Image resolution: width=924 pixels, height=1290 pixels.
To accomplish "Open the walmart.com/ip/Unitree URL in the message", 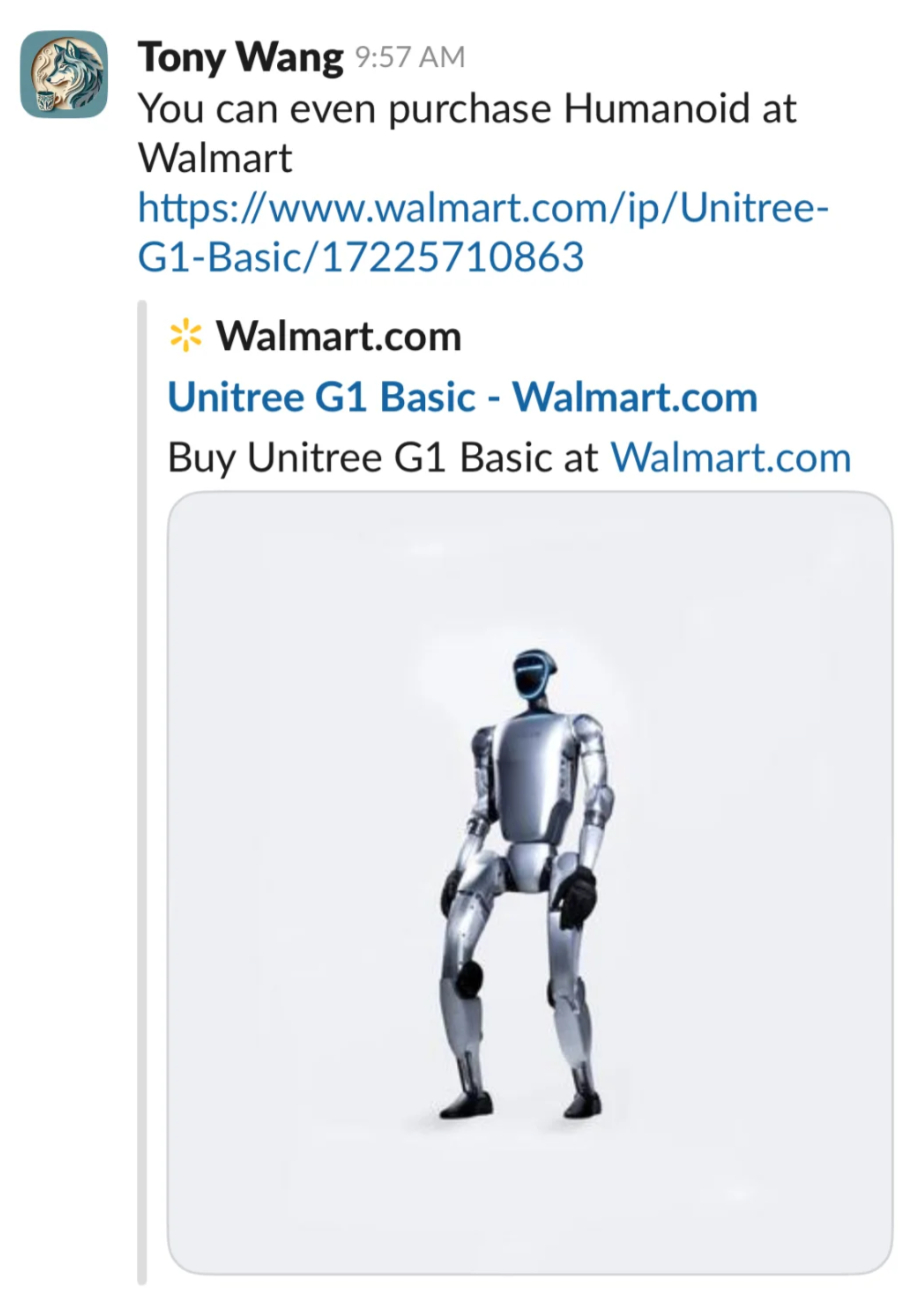I will [484, 209].
